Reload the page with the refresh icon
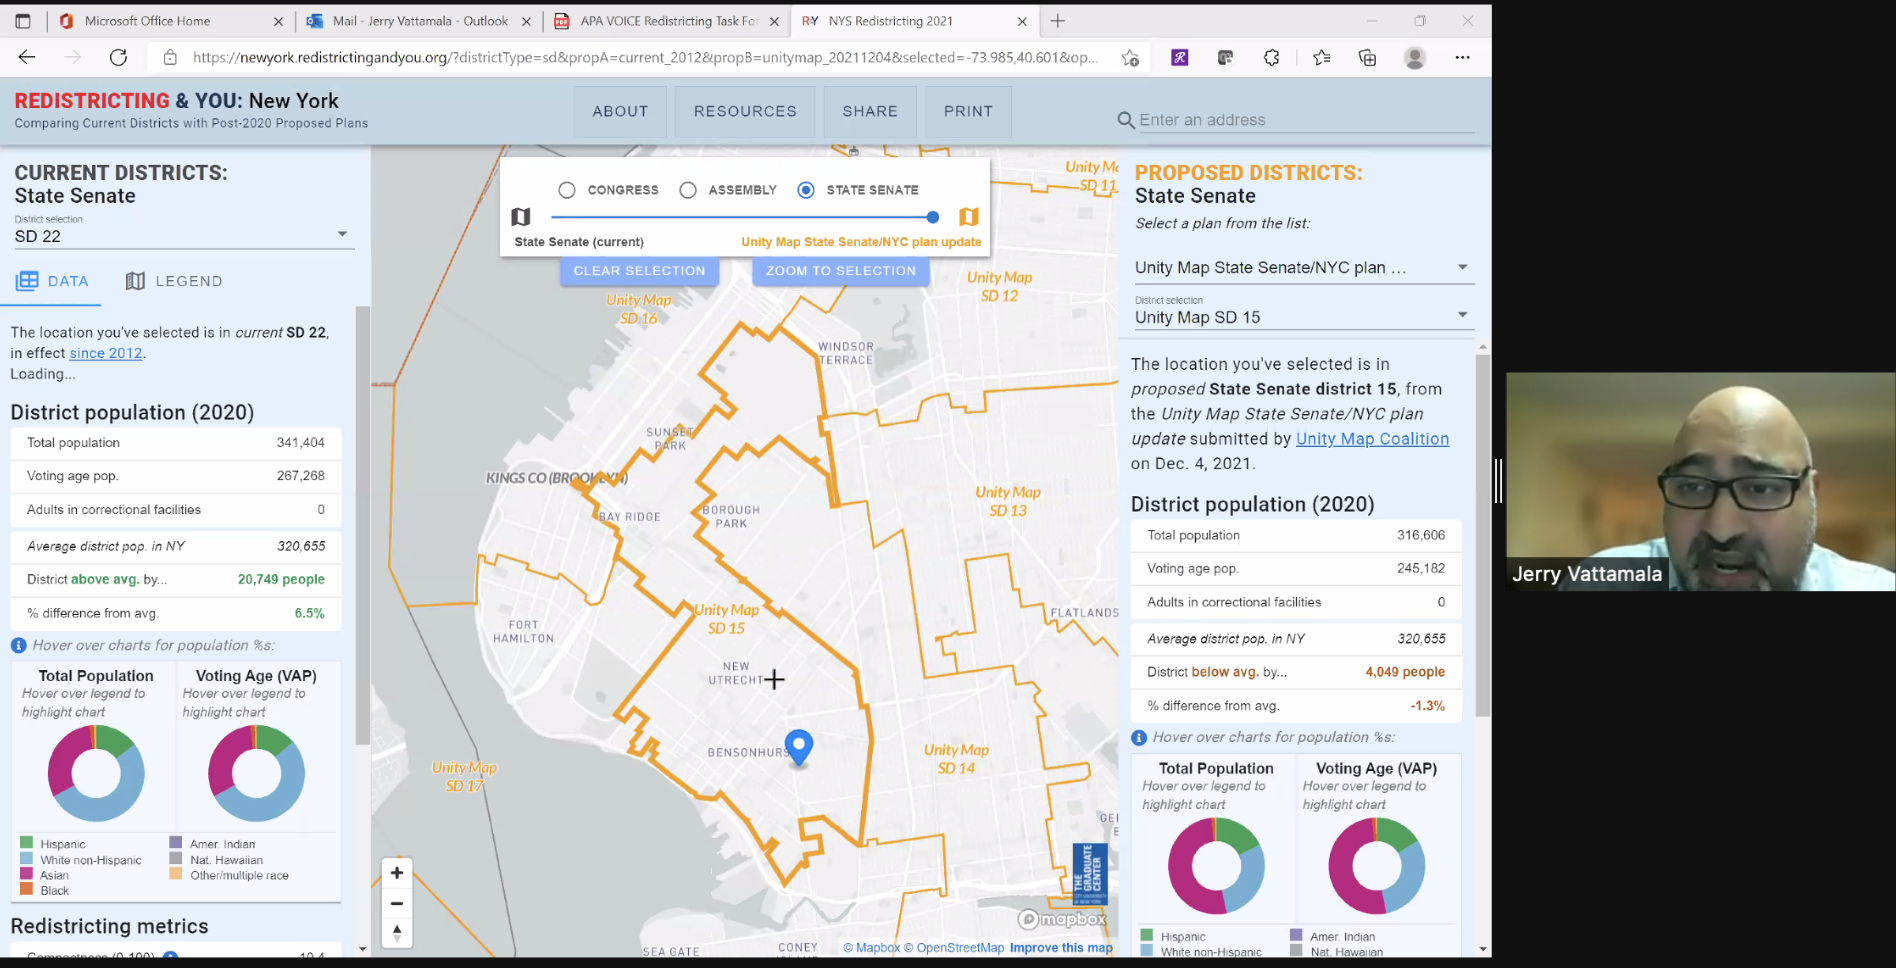This screenshot has width=1896, height=968. (118, 57)
